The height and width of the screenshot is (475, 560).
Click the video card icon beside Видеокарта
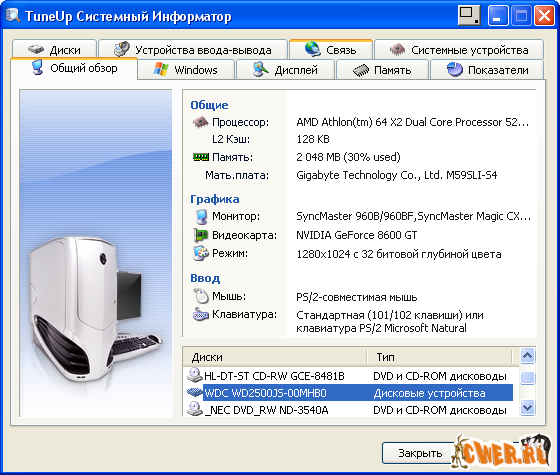pyautogui.click(x=201, y=235)
